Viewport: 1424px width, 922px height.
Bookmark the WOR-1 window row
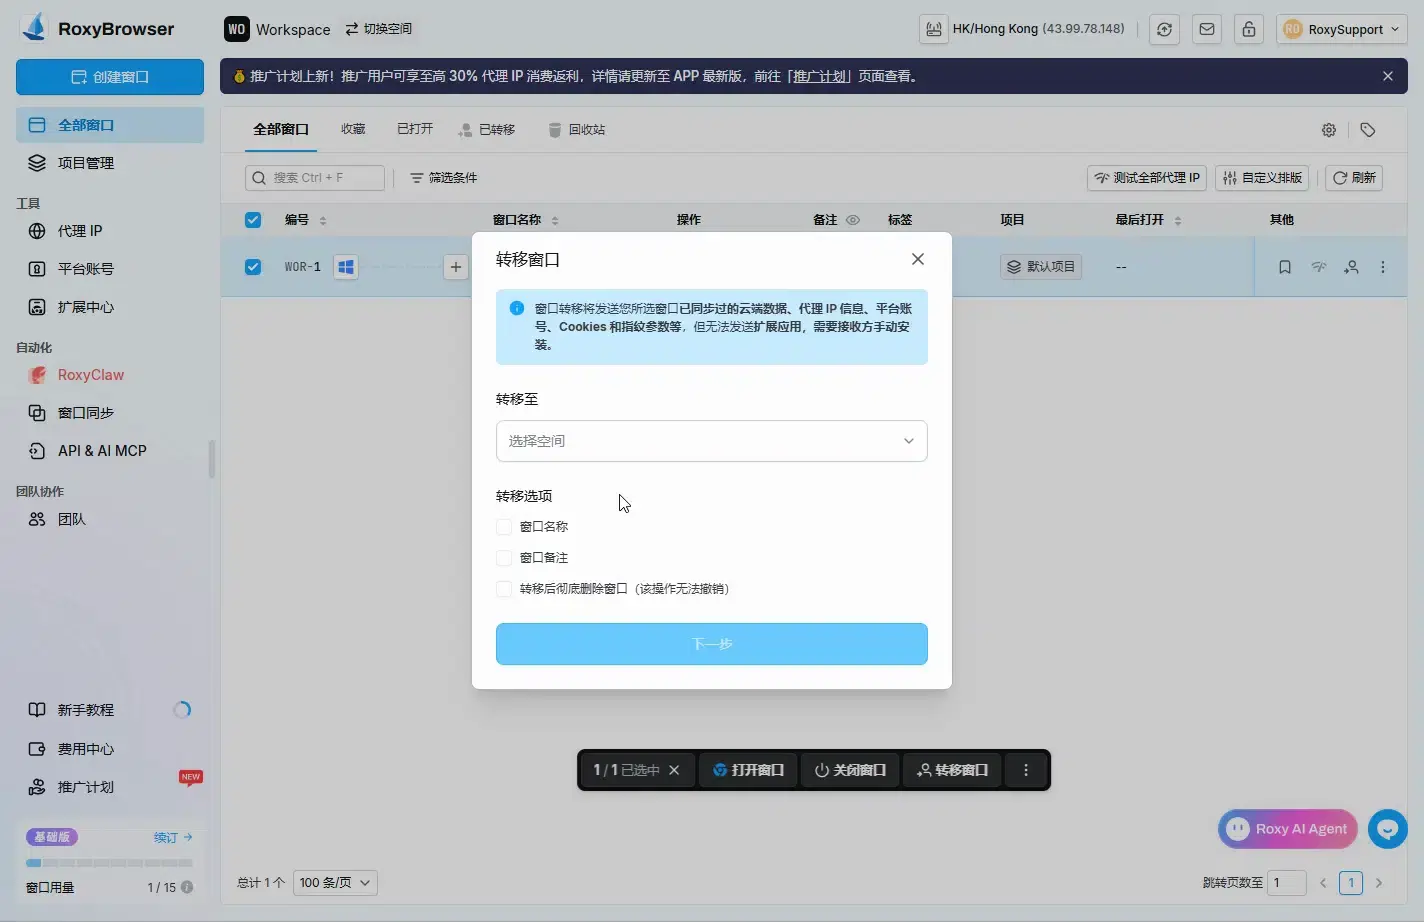(1285, 267)
